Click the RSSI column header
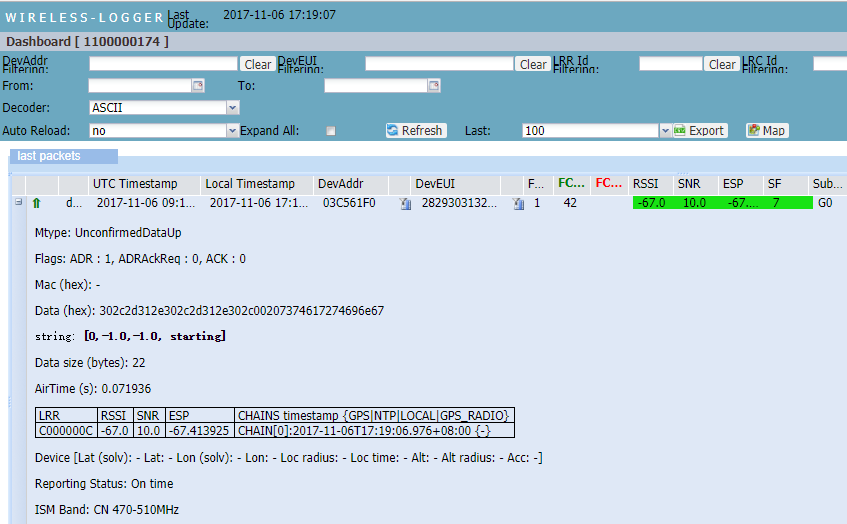Viewport: 847px width, 524px height. click(x=651, y=184)
